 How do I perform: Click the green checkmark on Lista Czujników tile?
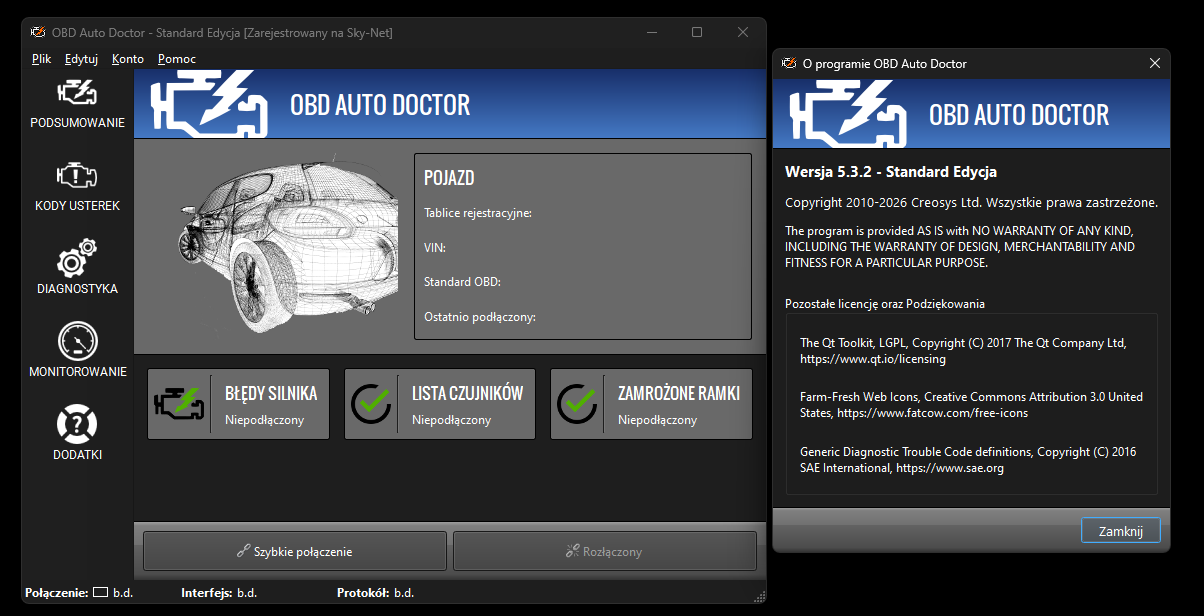[x=372, y=404]
